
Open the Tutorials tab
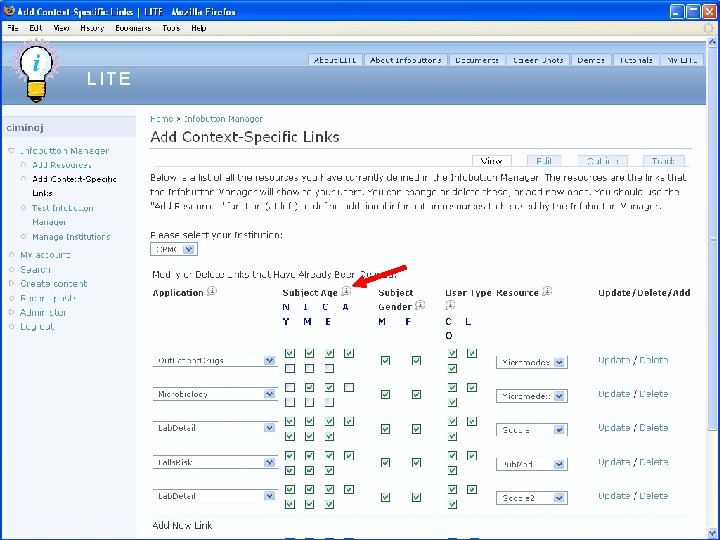pos(636,60)
